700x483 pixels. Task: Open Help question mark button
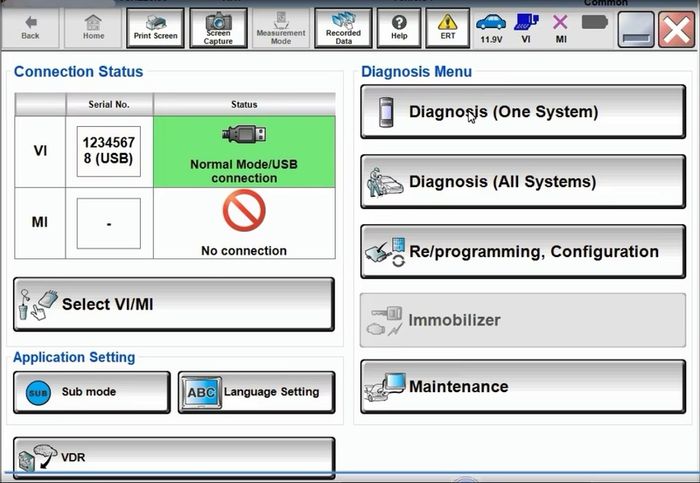click(399, 28)
